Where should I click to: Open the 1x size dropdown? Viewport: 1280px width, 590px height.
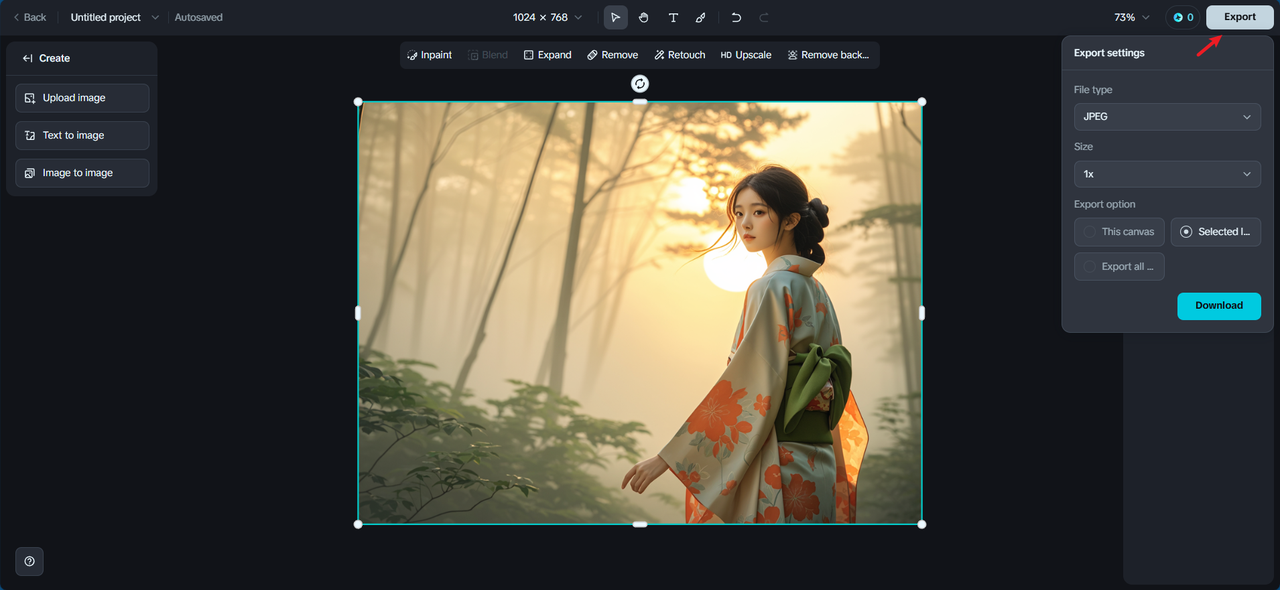coord(1167,174)
